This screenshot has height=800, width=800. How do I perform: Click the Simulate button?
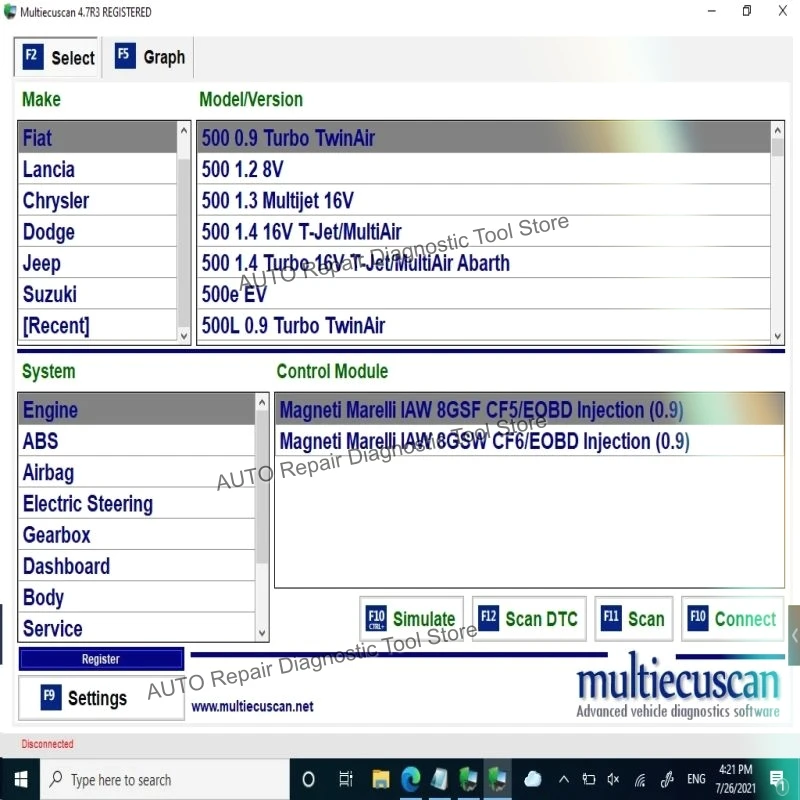tap(411, 618)
